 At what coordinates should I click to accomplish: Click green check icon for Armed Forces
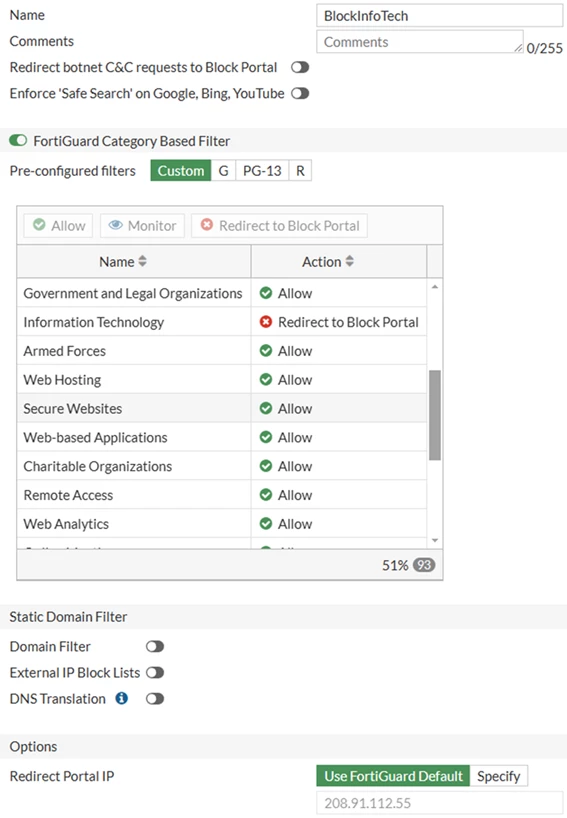tap(266, 351)
